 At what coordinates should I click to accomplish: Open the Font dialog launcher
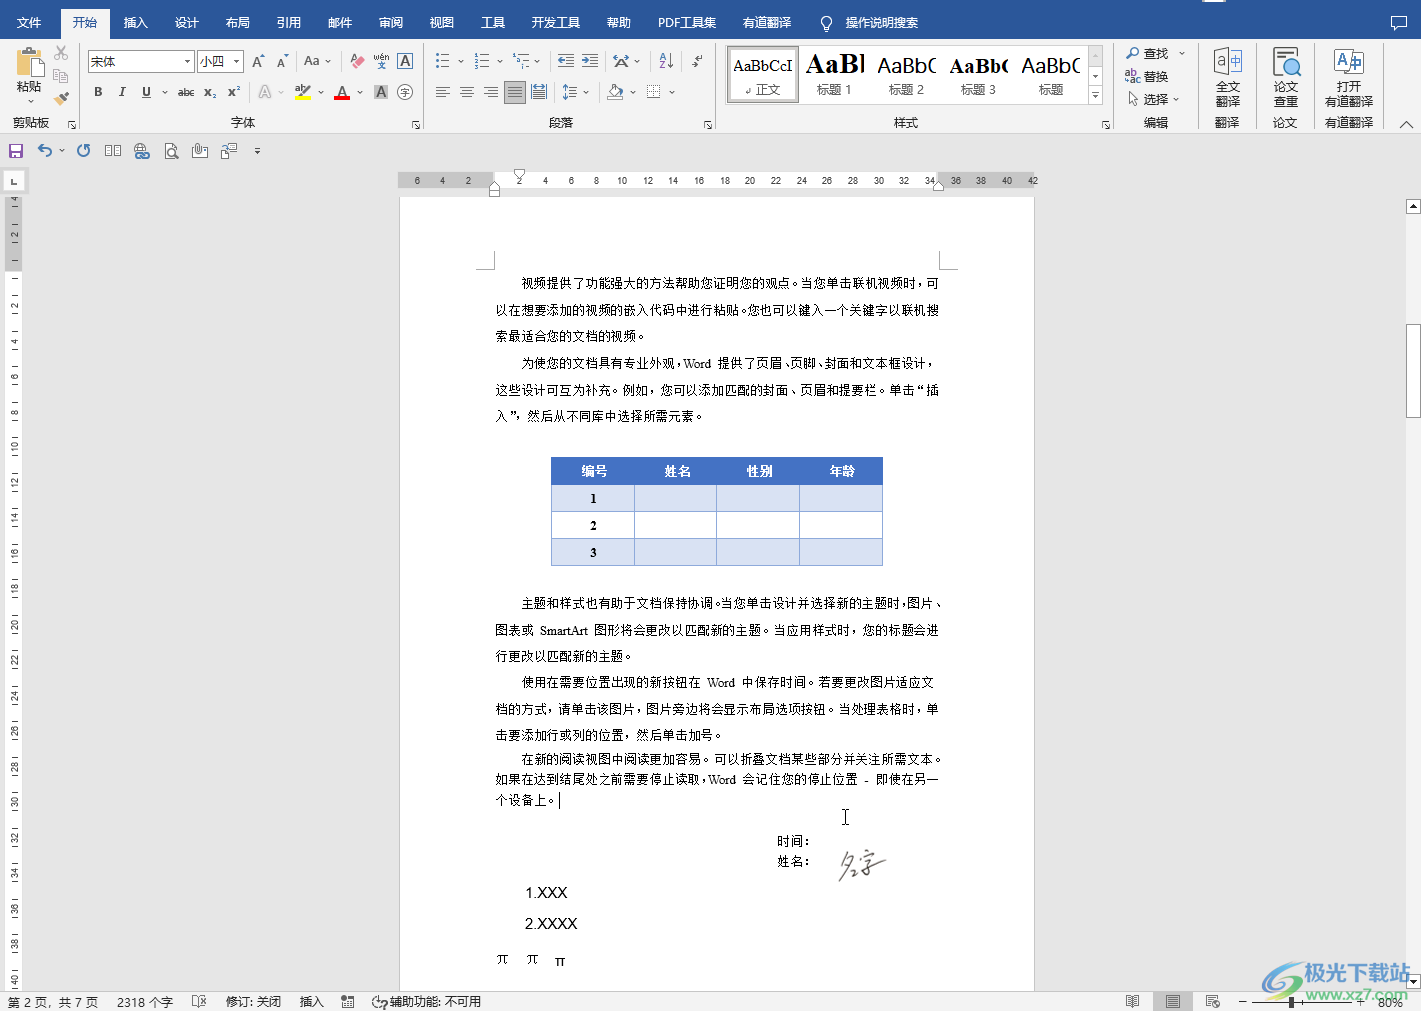(x=416, y=125)
